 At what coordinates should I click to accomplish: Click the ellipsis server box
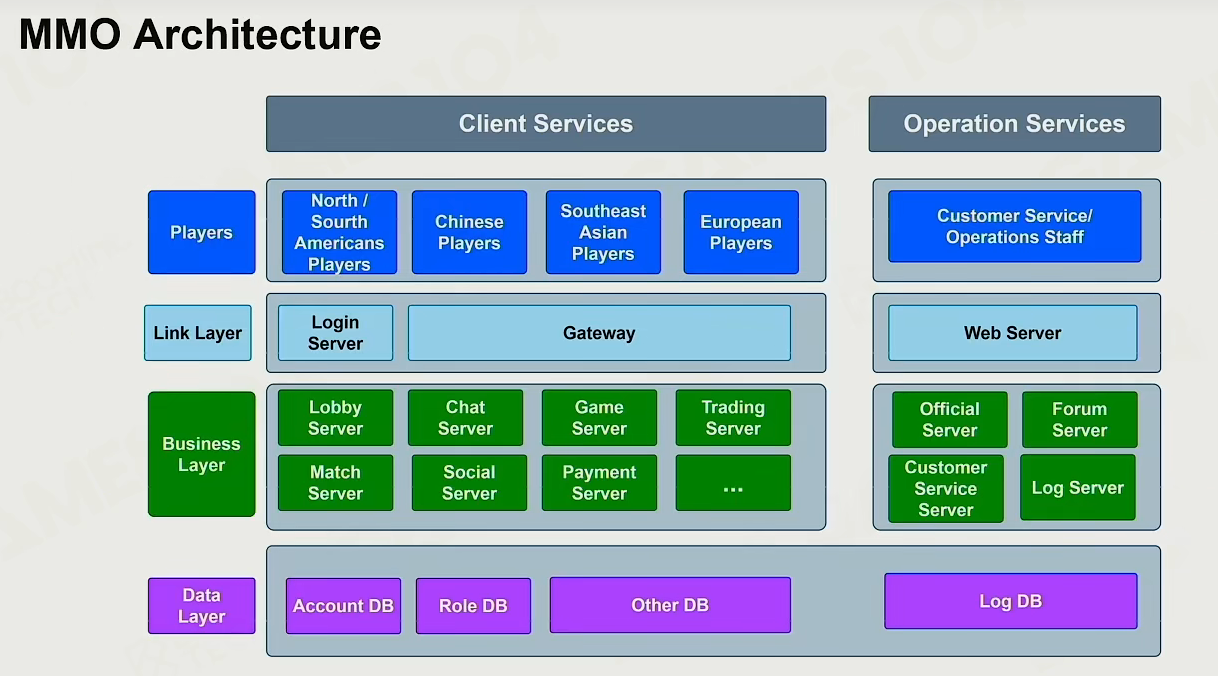(x=733, y=483)
